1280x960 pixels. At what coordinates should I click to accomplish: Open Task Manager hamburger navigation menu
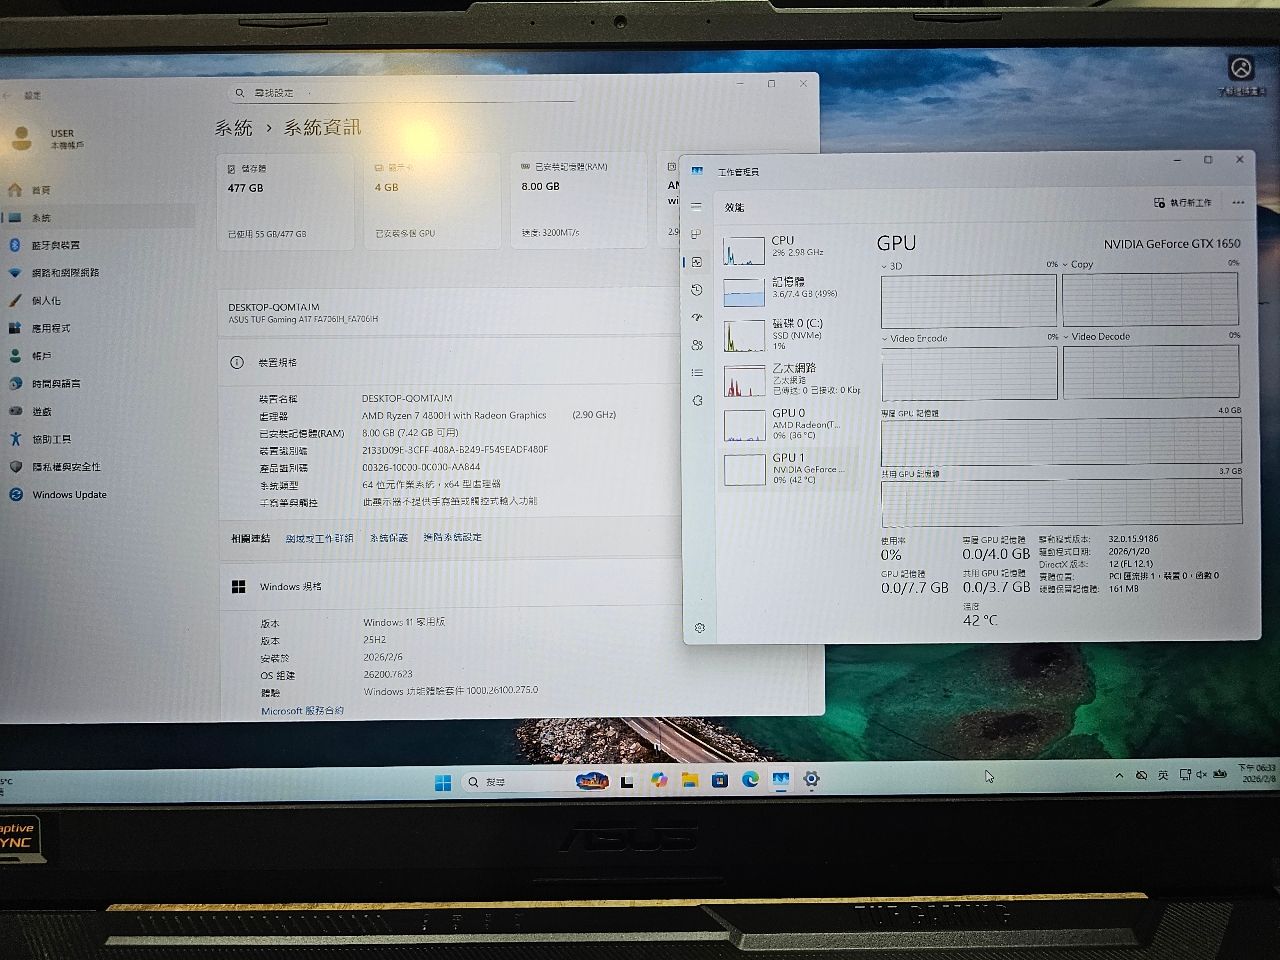point(696,207)
